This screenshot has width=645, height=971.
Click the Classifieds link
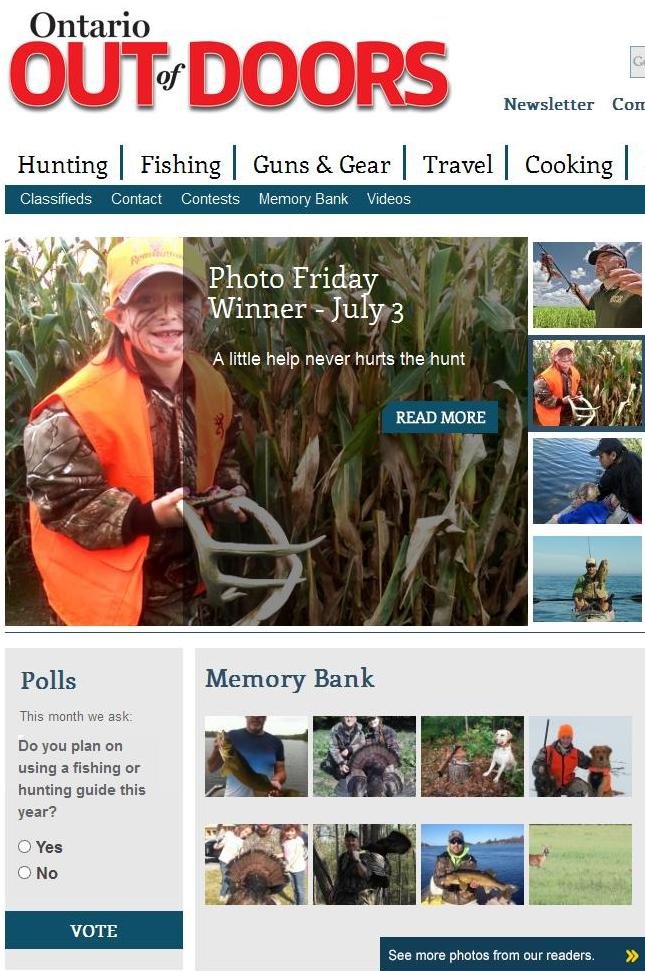tap(56, 199)
